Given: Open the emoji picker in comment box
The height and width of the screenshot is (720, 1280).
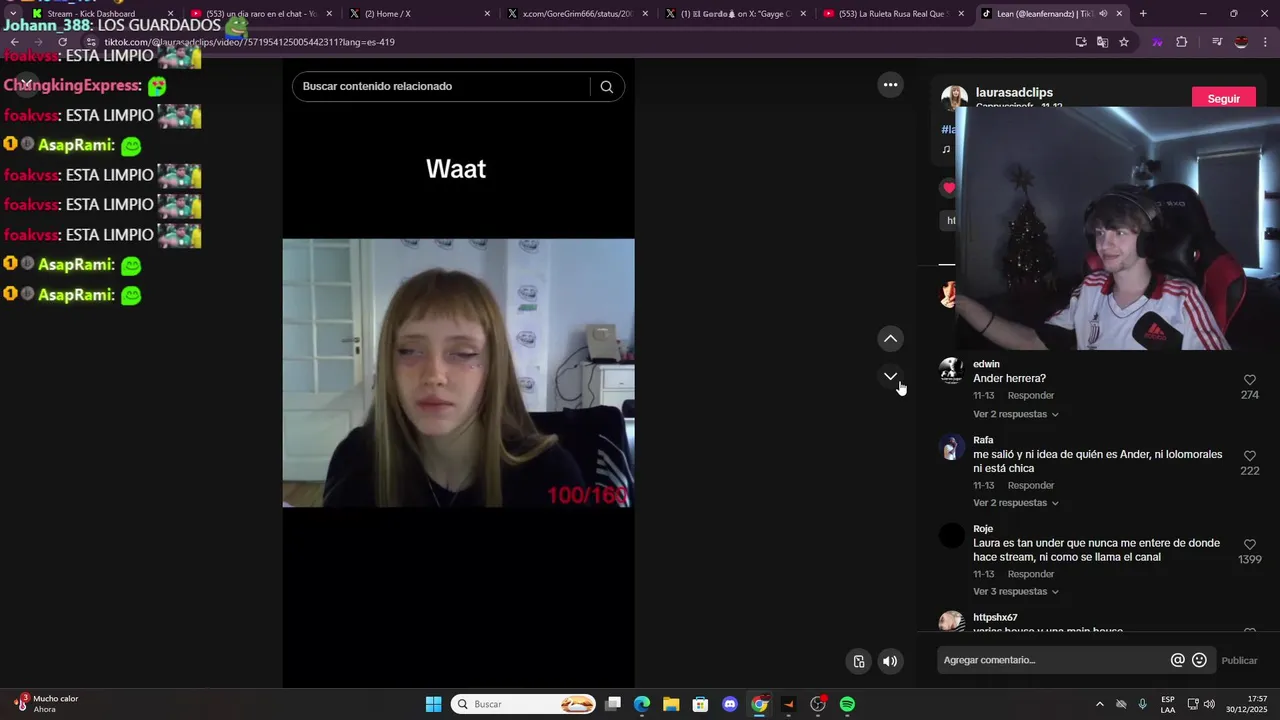Looking at the screenshot, I should [x=1199, y=660].
